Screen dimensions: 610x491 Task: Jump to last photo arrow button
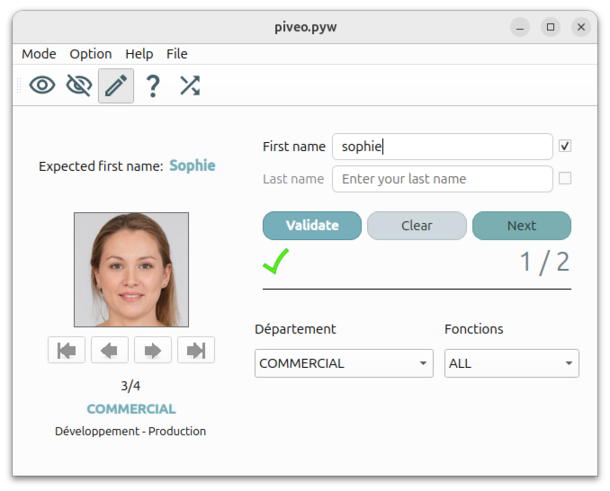pos(196,350)
